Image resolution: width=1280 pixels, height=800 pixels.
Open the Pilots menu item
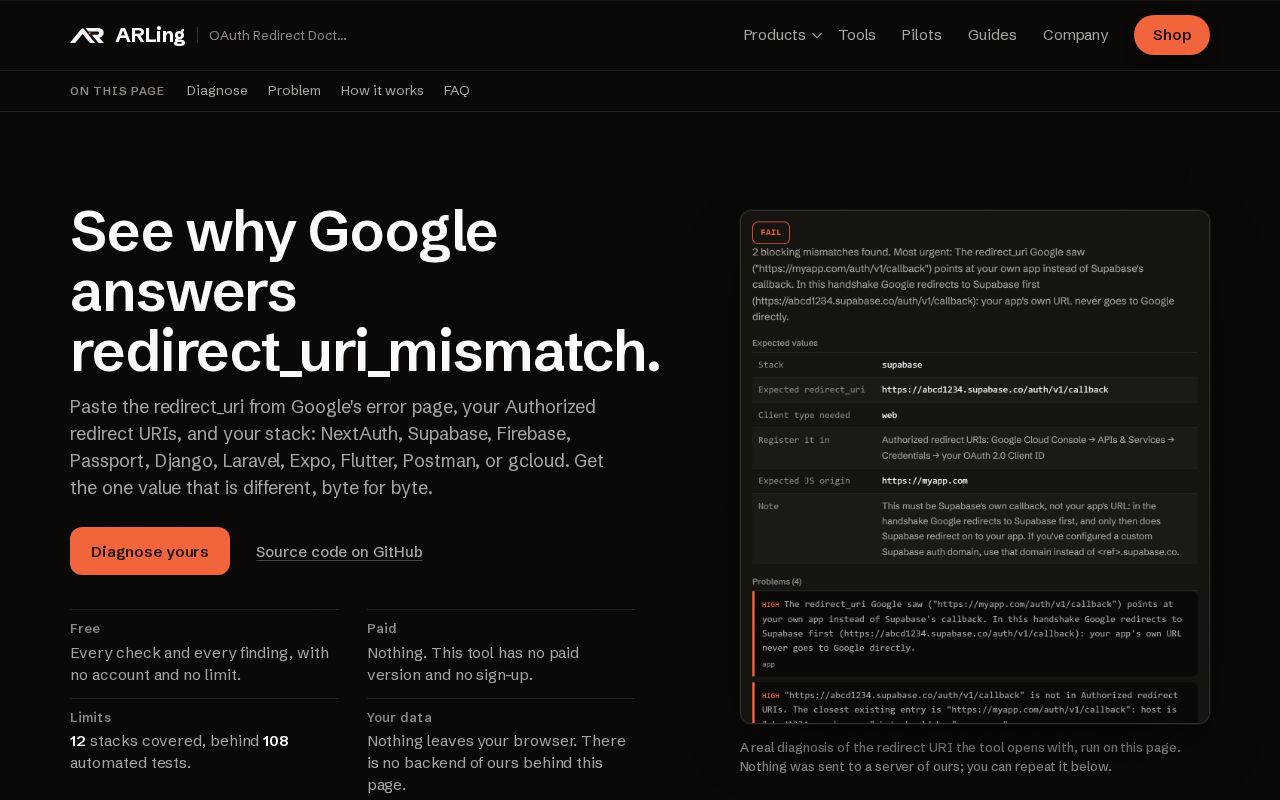[x=921, y=35]
